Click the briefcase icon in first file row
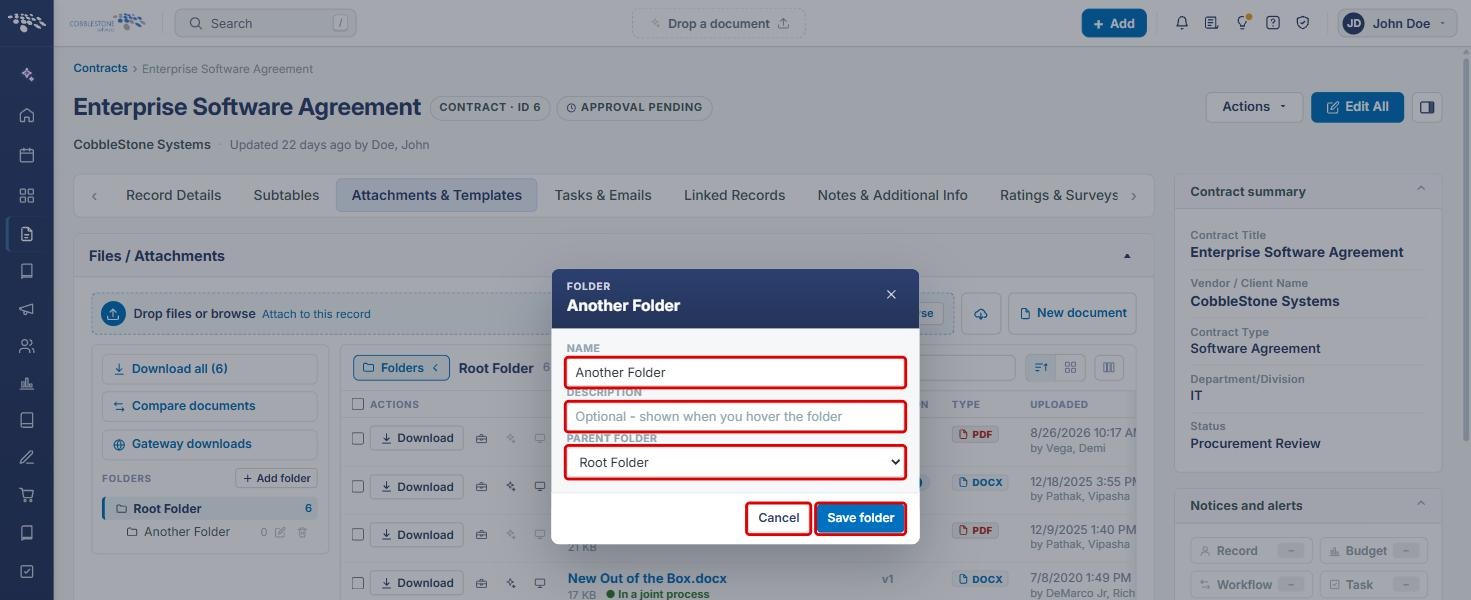1471x600 pixels. tap(481, 438)
